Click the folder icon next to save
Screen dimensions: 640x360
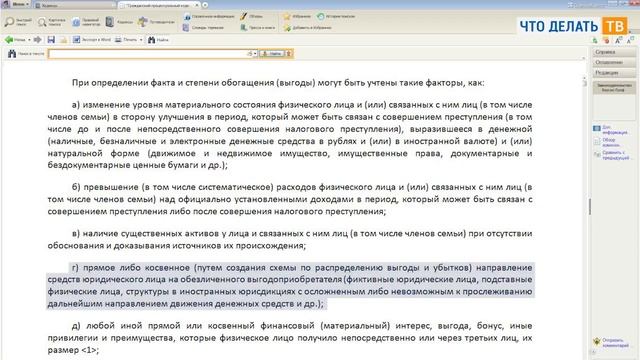pyautogui.click(x=63, y=40)
